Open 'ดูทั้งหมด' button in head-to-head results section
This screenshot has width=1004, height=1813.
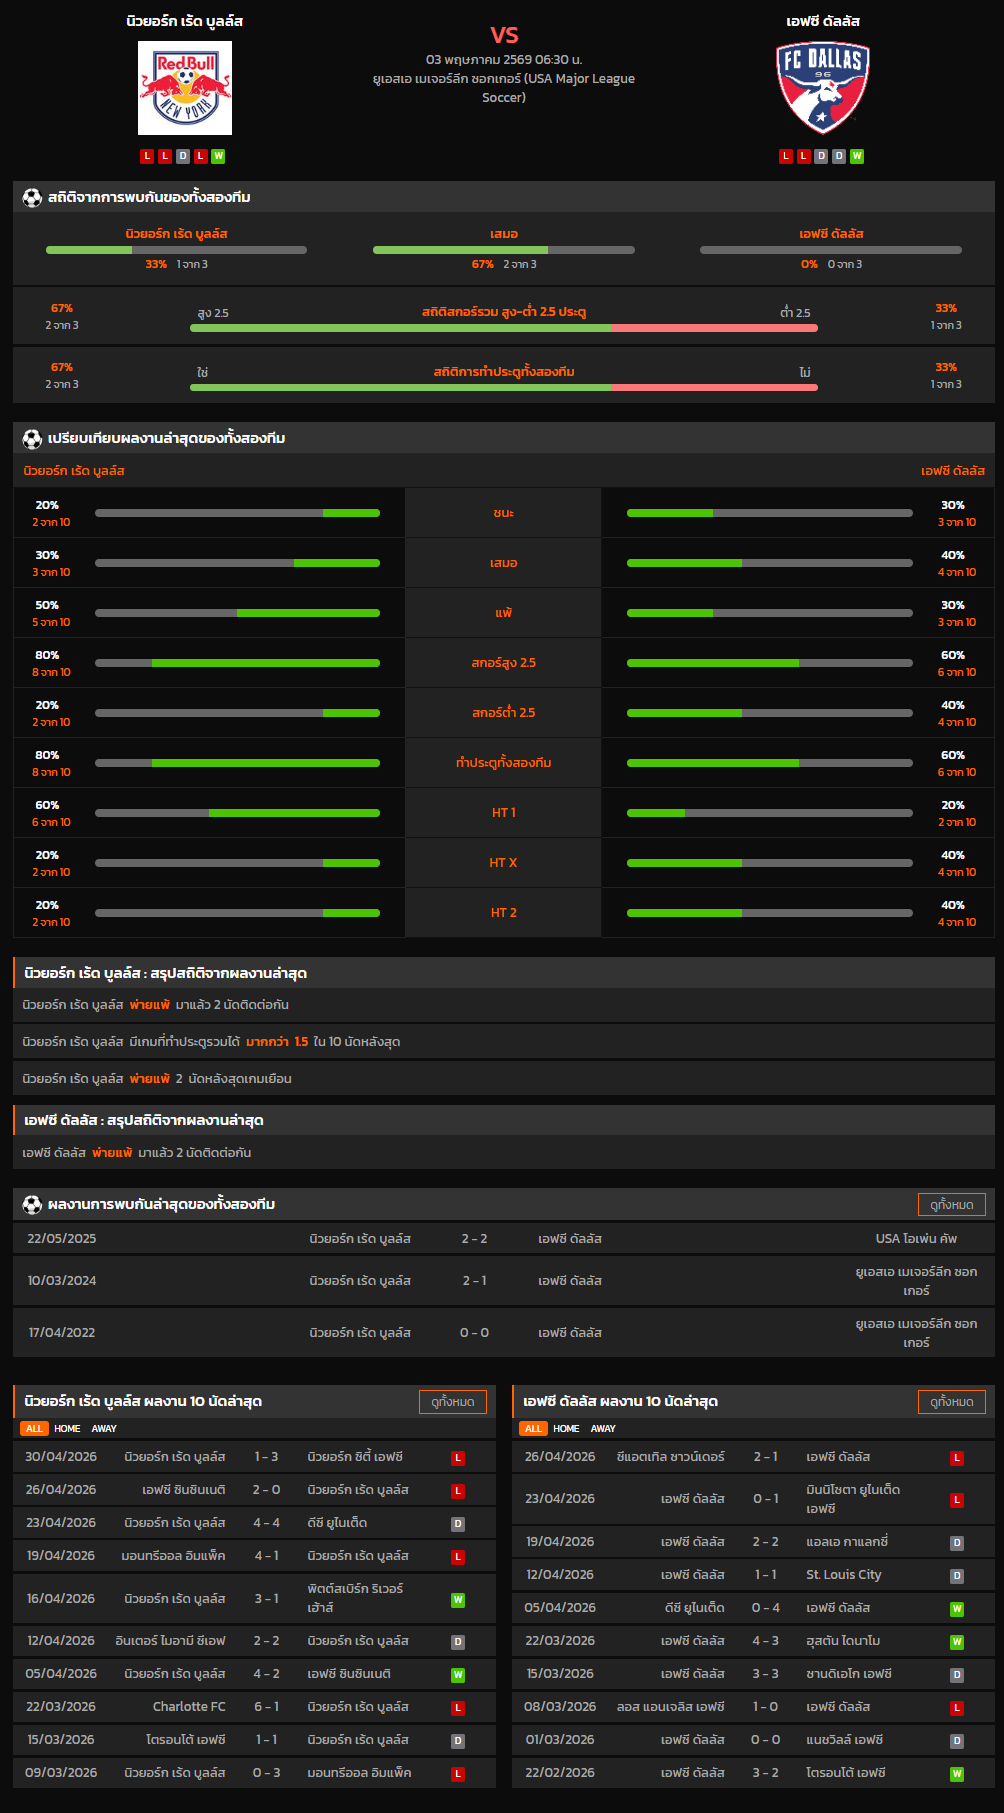[x=952, y=1205]
